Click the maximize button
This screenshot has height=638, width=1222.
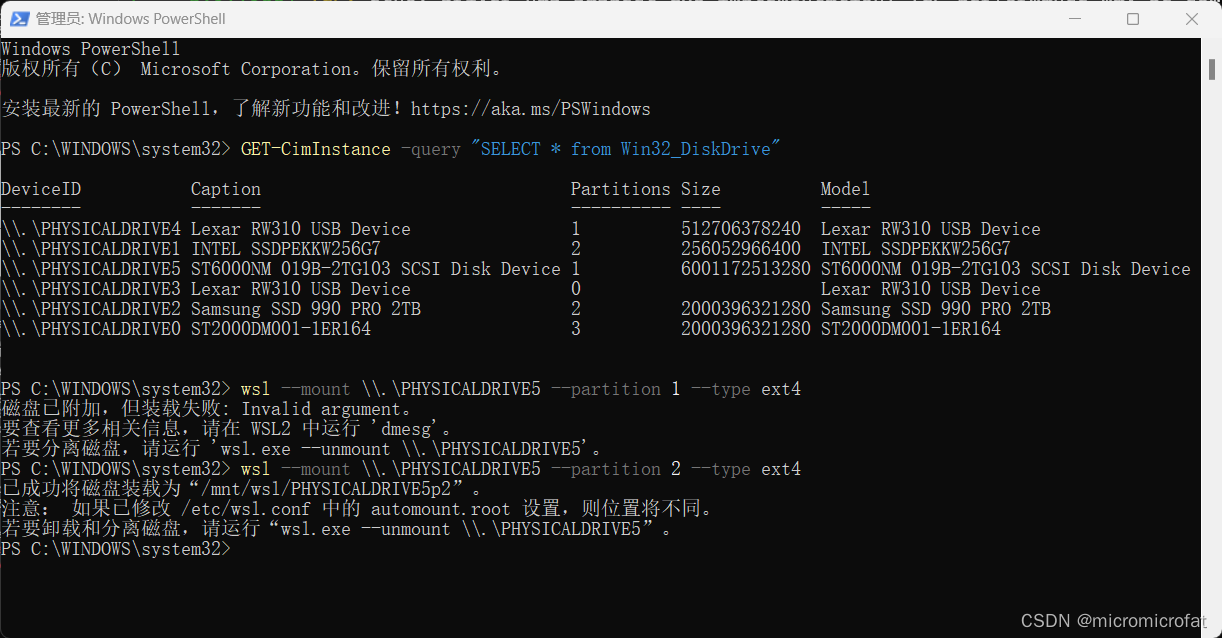[1133, 18]
